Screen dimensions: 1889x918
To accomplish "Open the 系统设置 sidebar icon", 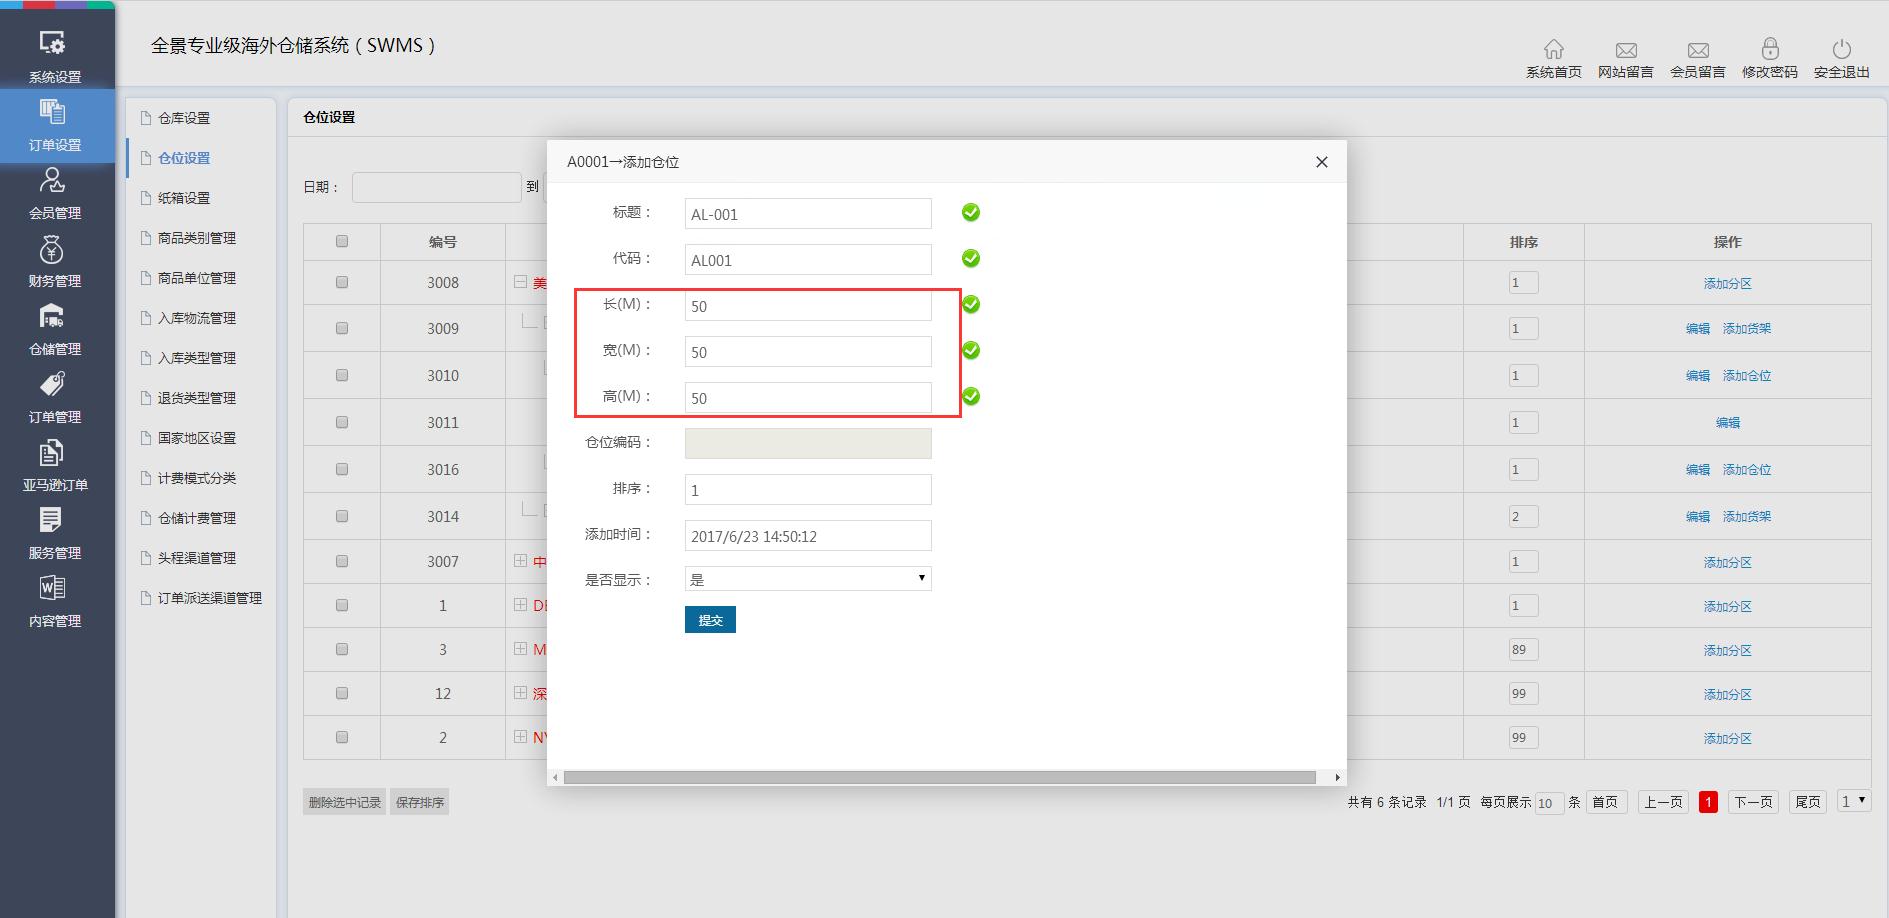I will [53, 45].
